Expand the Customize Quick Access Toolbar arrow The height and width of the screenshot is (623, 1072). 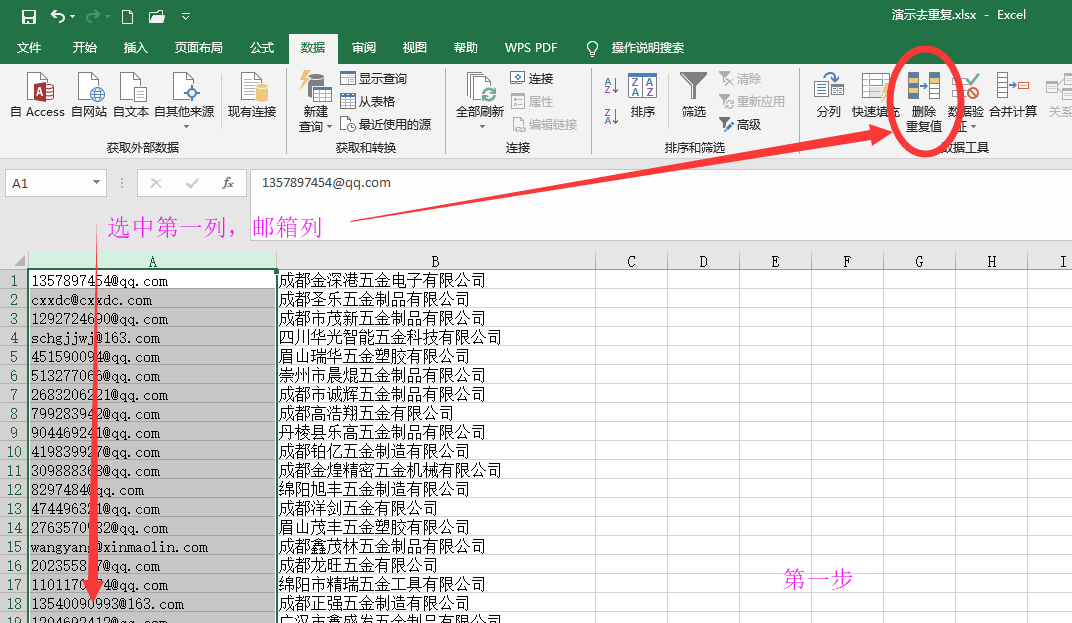click(x=185, y=16)
